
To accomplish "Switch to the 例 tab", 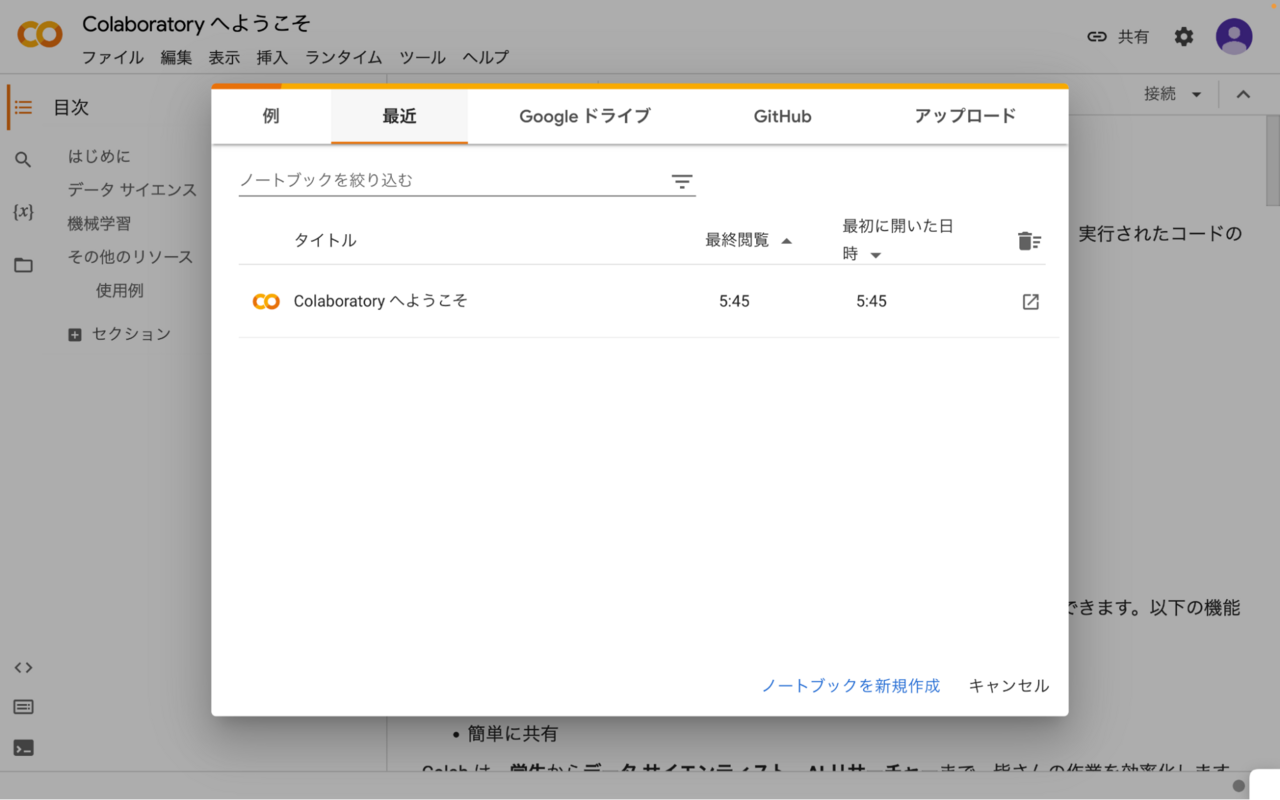I will 271,116.
